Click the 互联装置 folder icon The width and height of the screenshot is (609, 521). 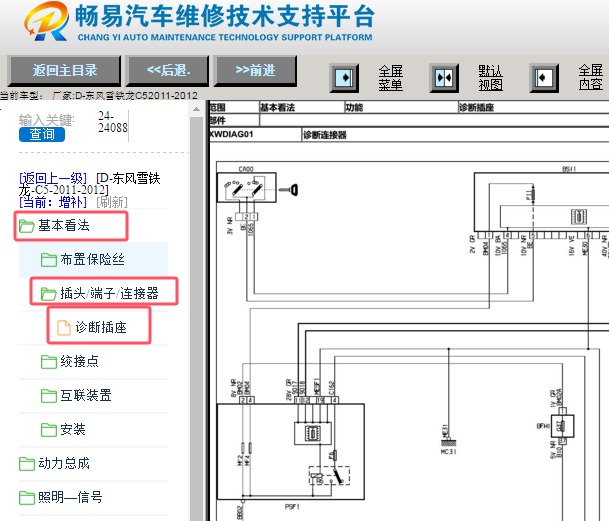coord(49,396)
